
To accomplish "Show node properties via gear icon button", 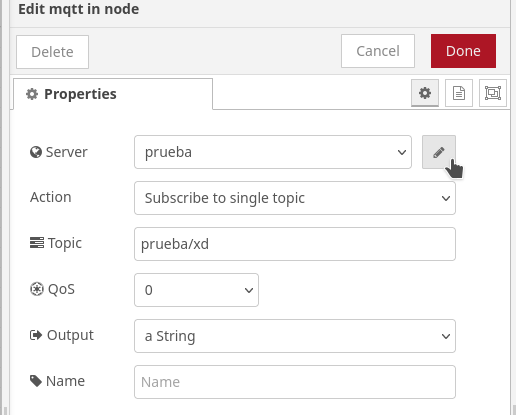I will click(425, 93).
